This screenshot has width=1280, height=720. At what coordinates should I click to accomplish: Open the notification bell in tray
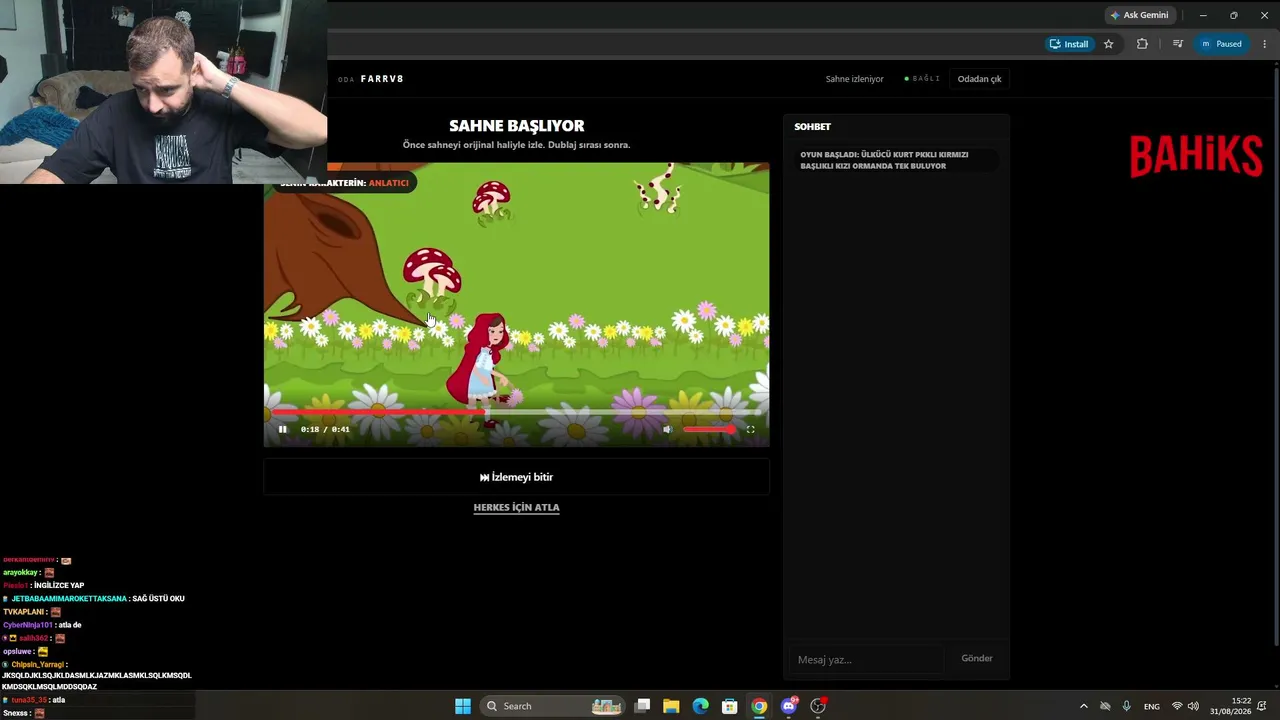click(x=1263, y=706)
